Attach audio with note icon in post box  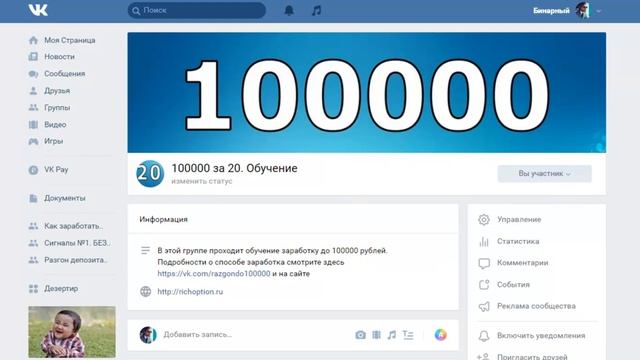392,335
